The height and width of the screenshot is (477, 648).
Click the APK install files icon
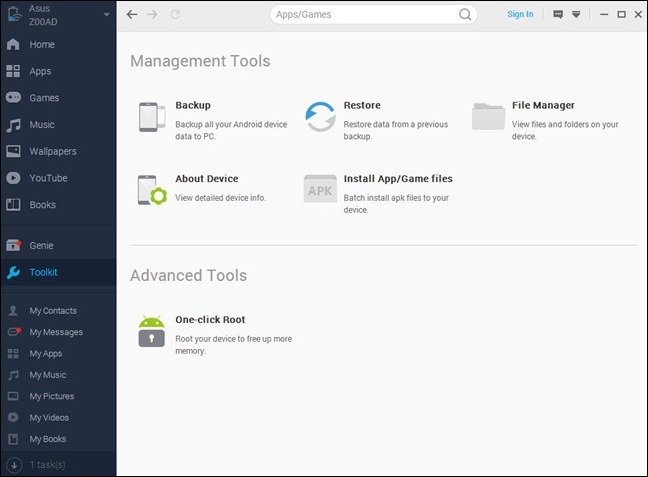[x=320, y=189]
